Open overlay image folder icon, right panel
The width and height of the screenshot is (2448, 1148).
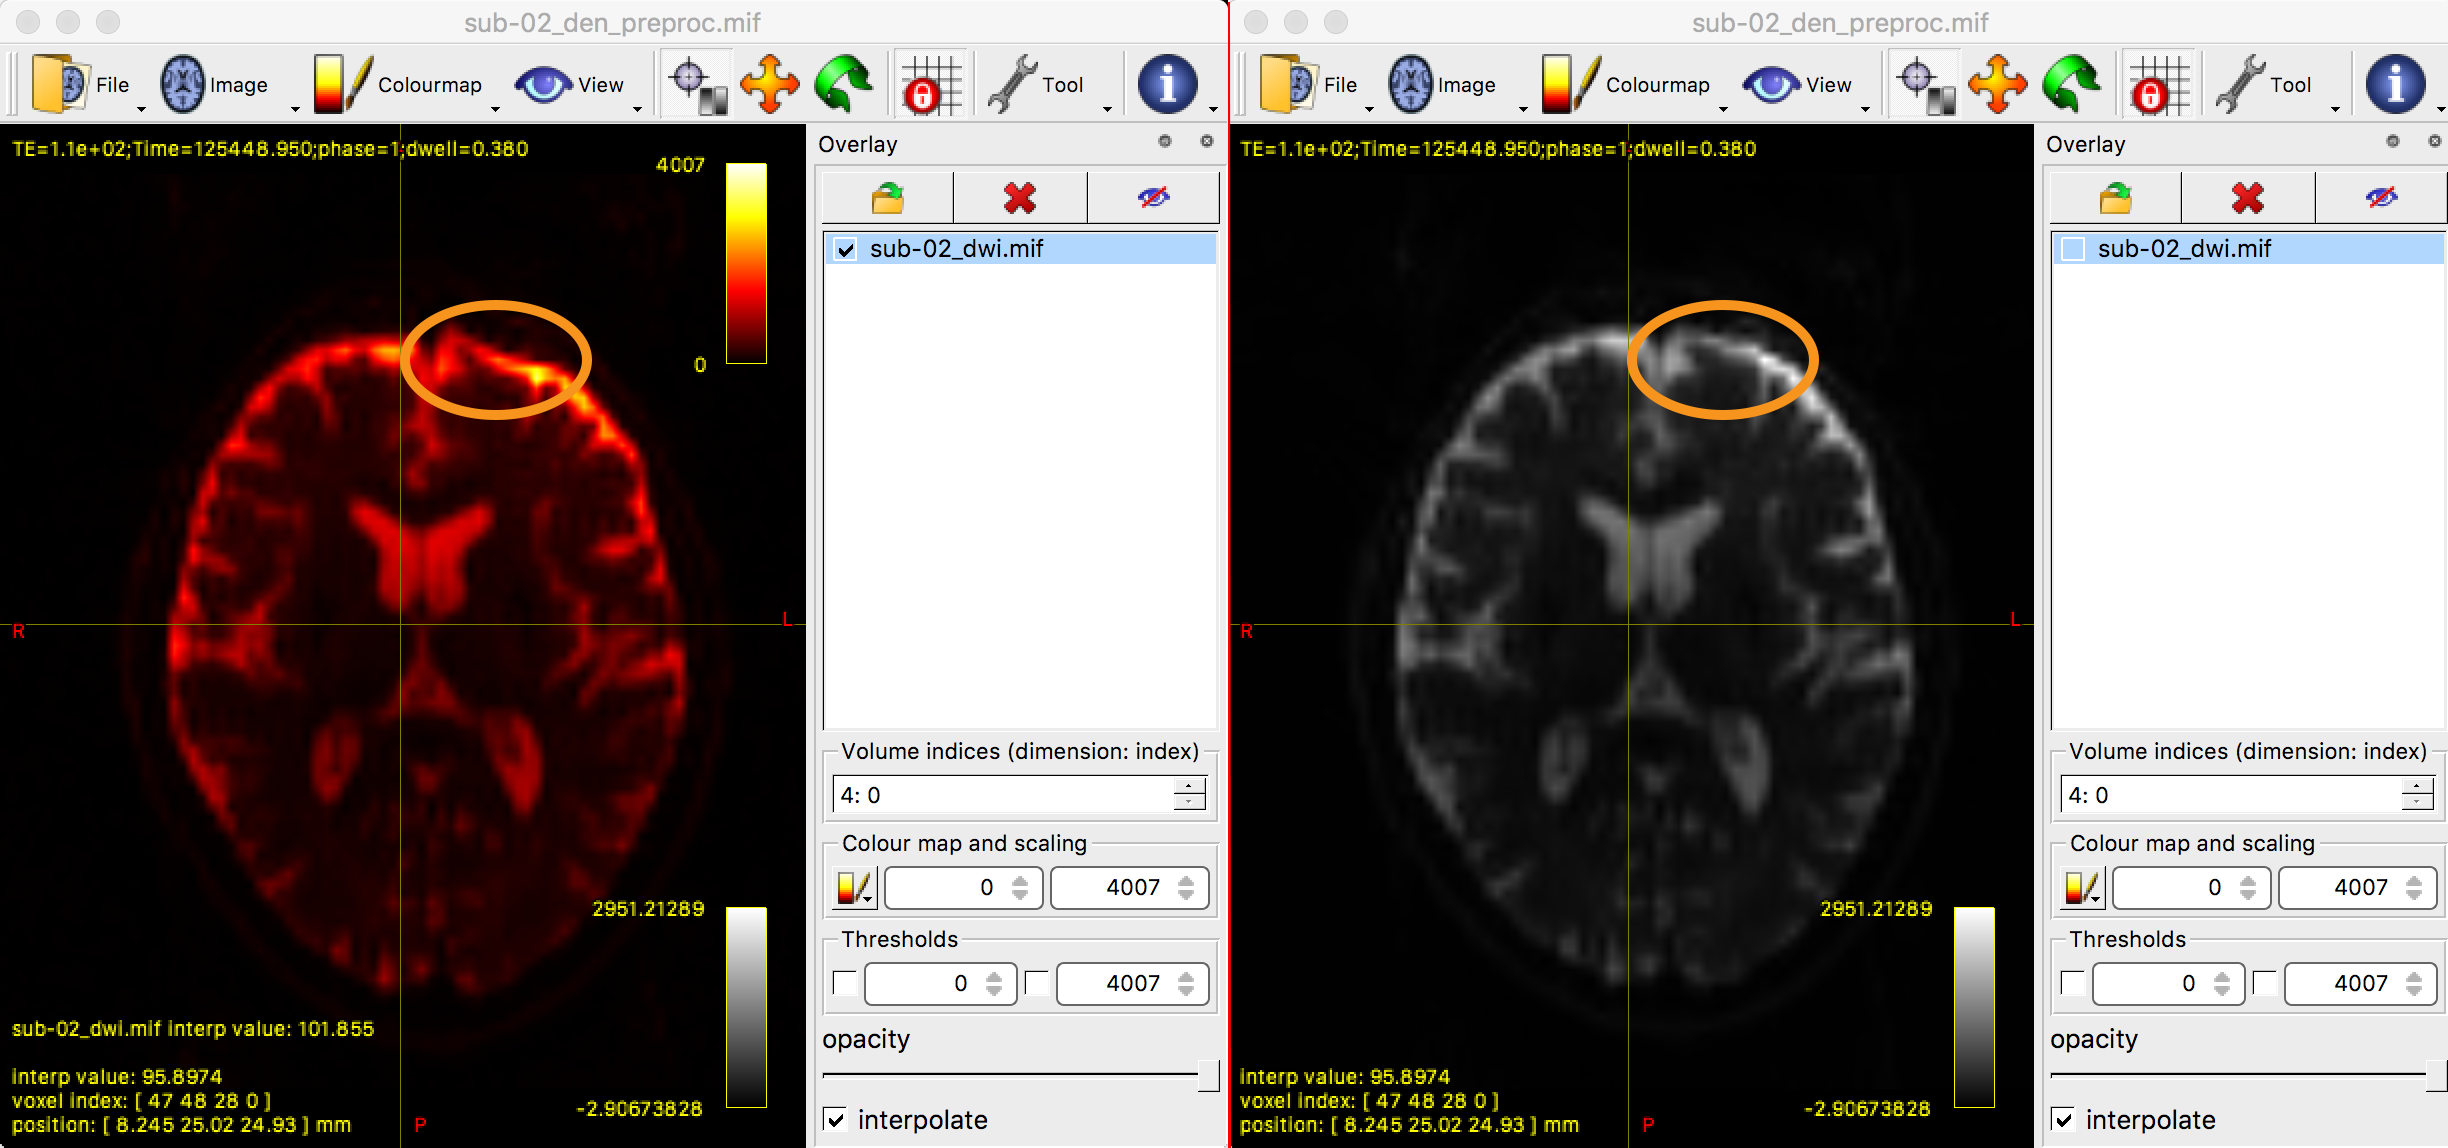[x=2116, y=198]
